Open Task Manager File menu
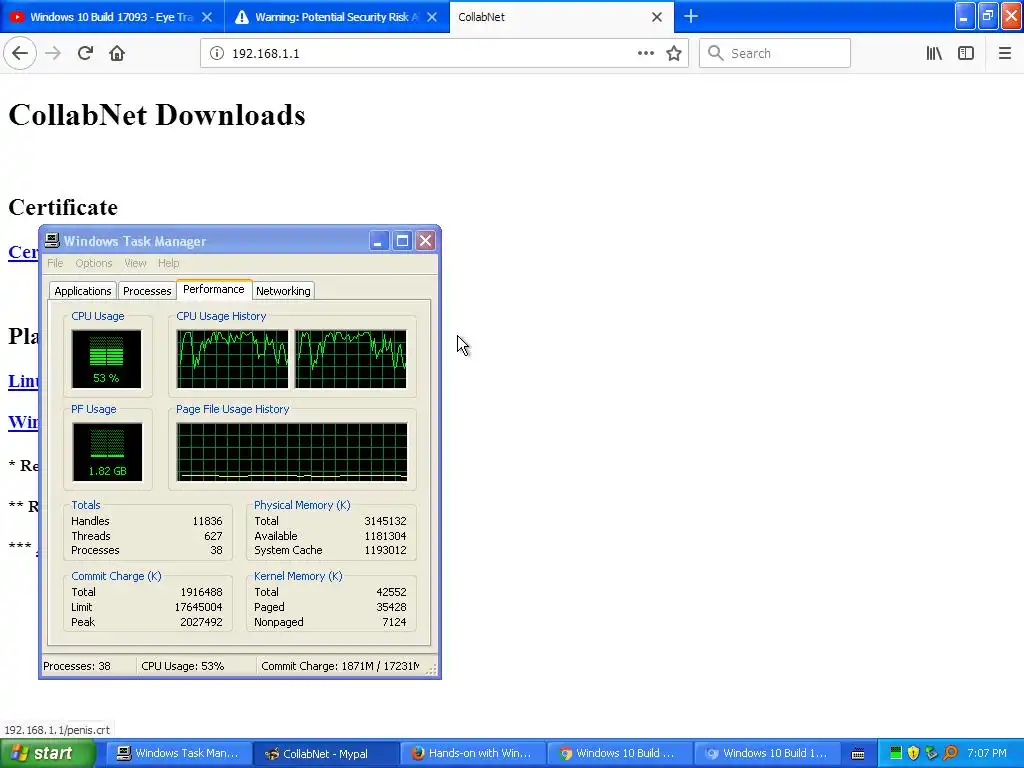Viewport: 1024px width, 768px height. 56,263
